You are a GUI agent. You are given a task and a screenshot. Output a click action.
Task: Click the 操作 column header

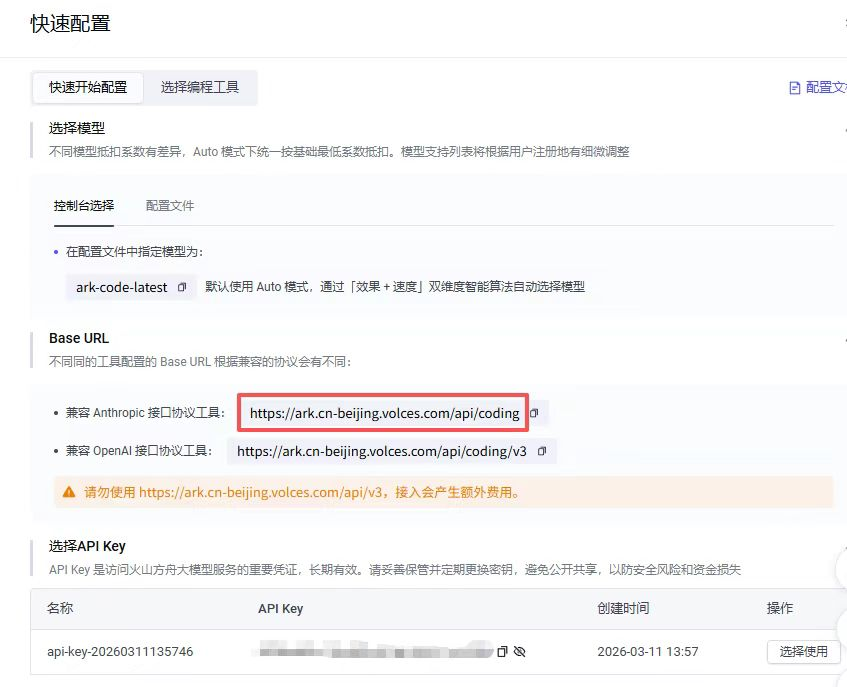click(779, 608)
